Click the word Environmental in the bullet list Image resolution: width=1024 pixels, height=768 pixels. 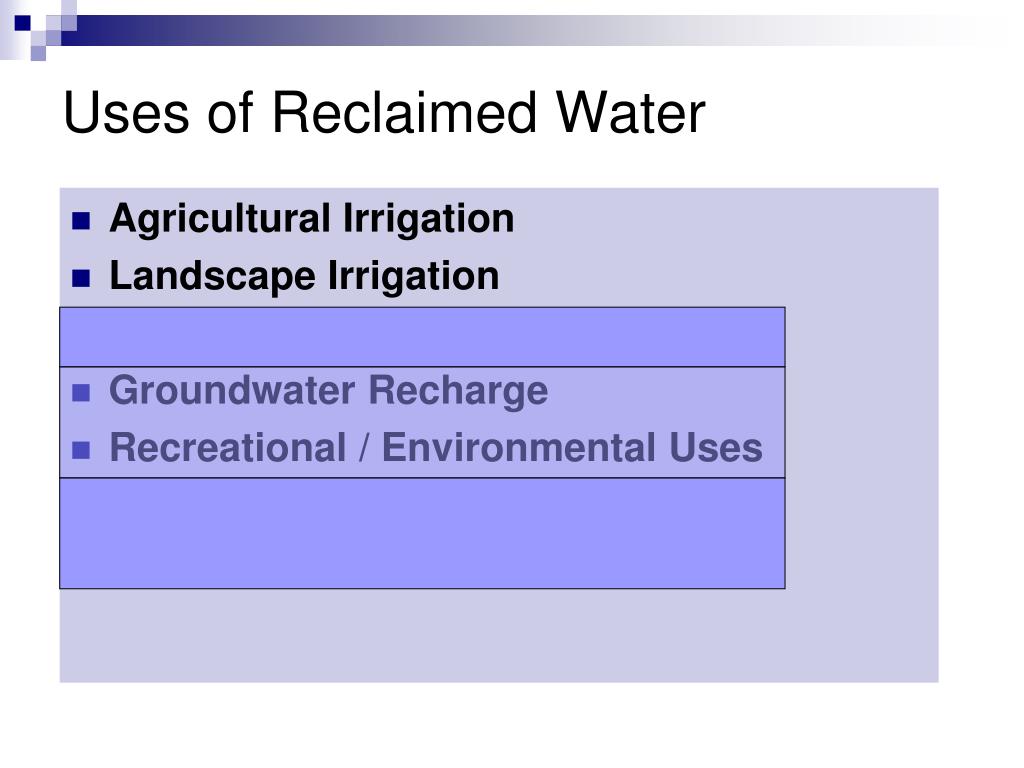pyautogui.click(x=518, y=447)
